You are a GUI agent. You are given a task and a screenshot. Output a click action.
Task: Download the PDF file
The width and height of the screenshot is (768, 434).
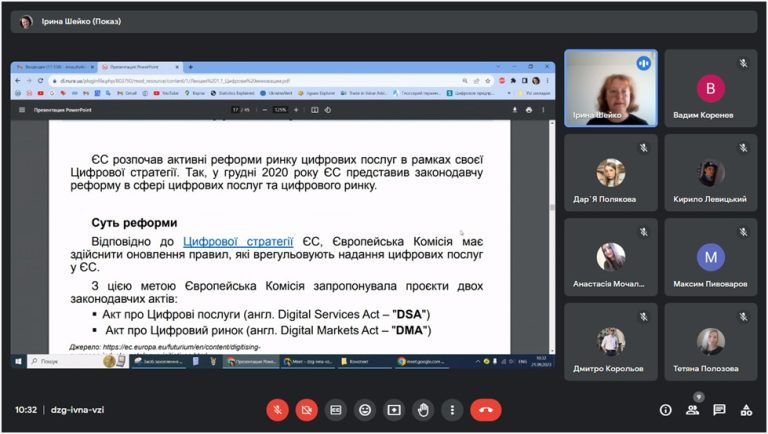(x=514, y=110)
